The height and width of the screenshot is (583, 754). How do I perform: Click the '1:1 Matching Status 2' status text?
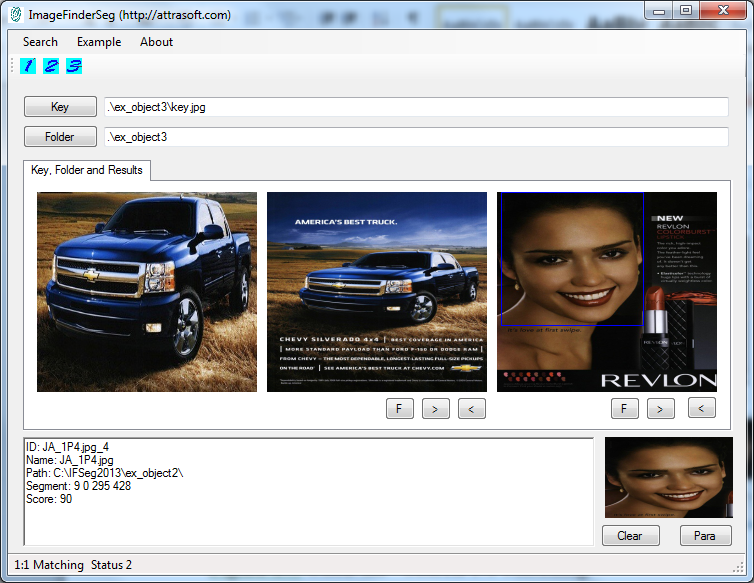[73, 565]
